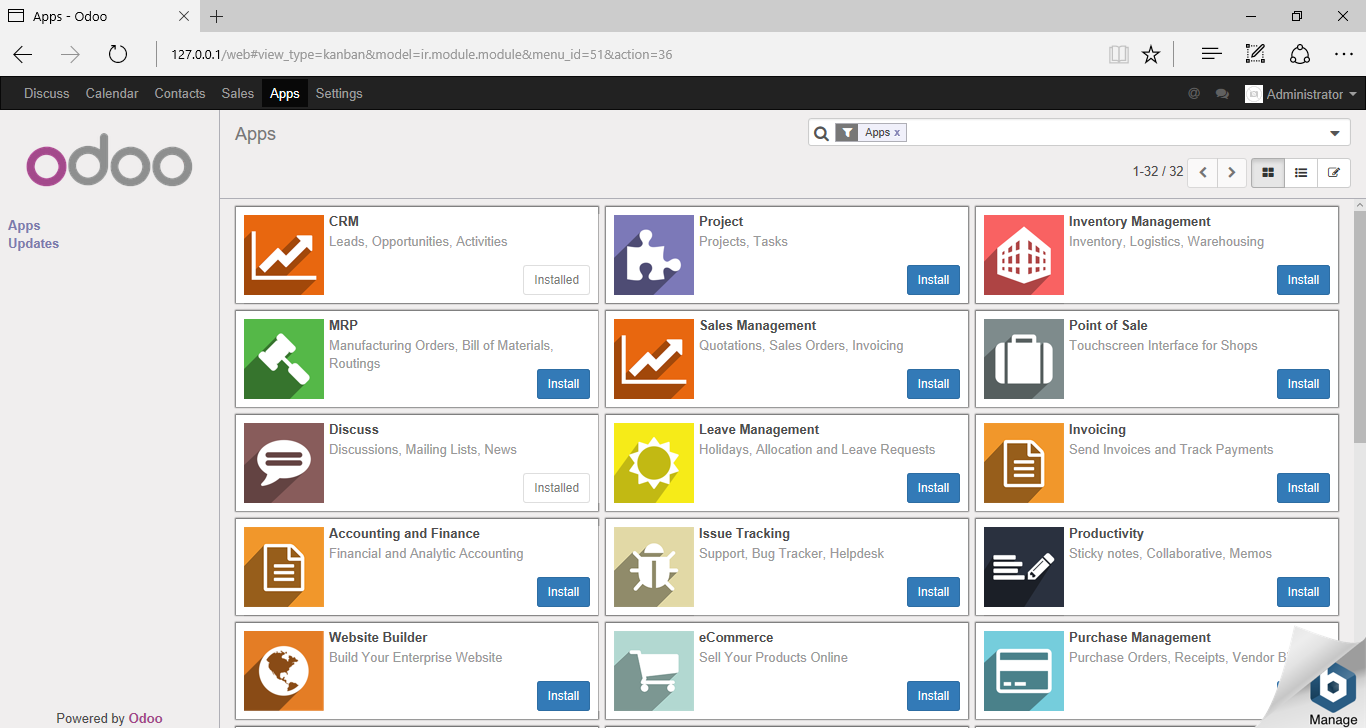Open the @ mentions icon in navbar

tap(1193, 94)
